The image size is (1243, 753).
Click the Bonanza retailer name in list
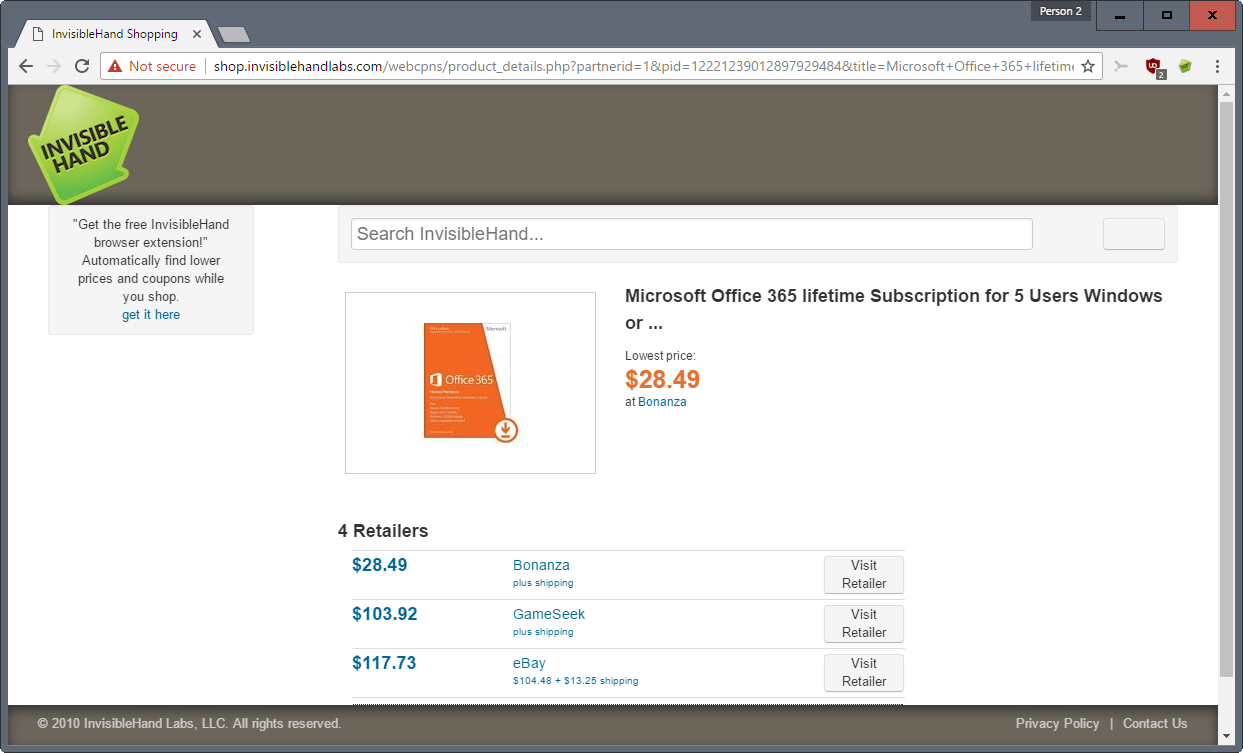tap(541, 565)
